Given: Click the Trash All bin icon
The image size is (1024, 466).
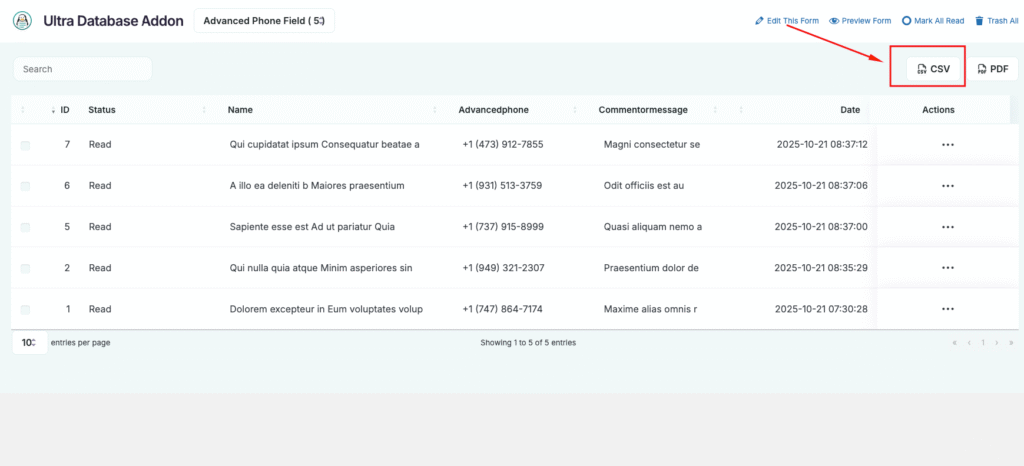Looking at the screenshot, I should pyautogui.click(x=979, y=21).
